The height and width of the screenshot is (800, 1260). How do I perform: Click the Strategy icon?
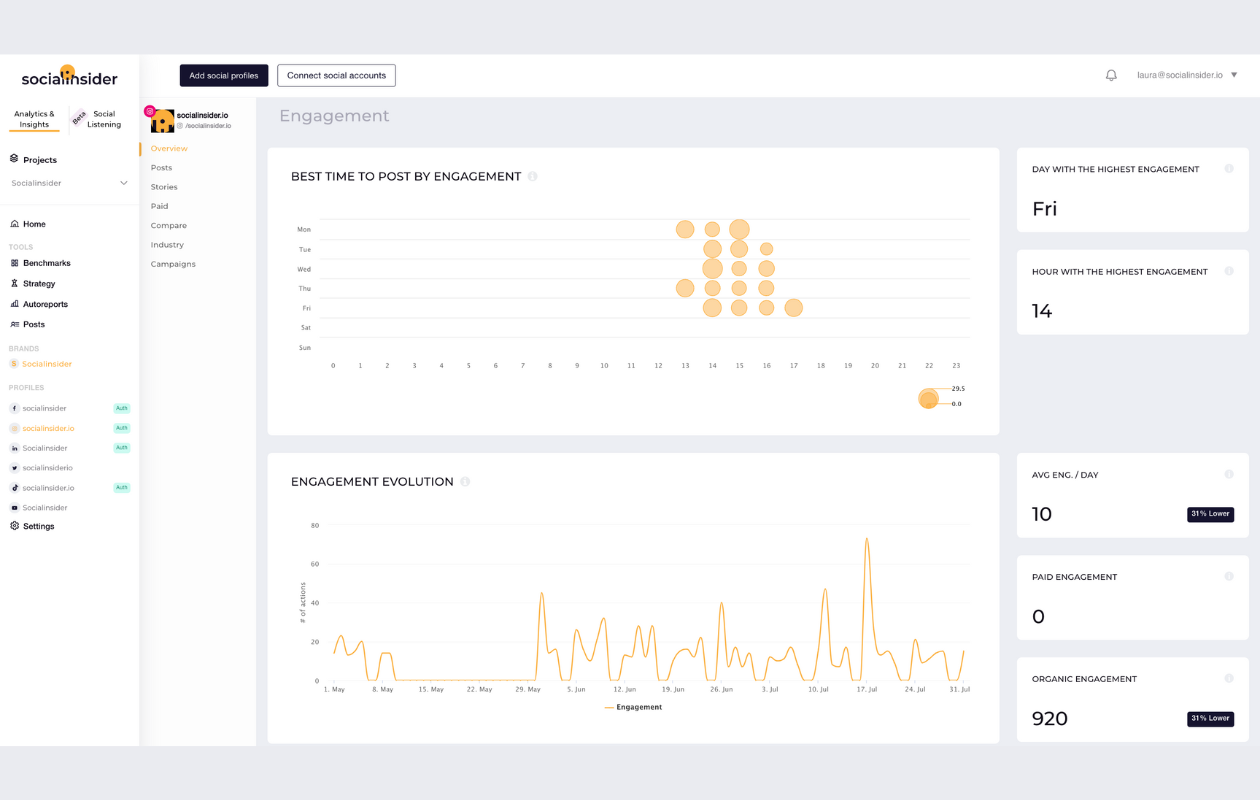click(x=15, y=284)
